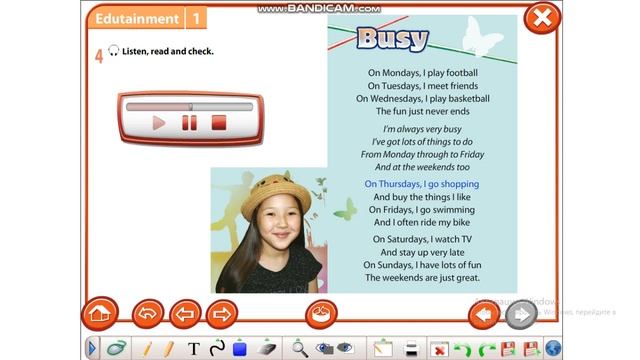Pause the audio track

(x=189, y=122)
